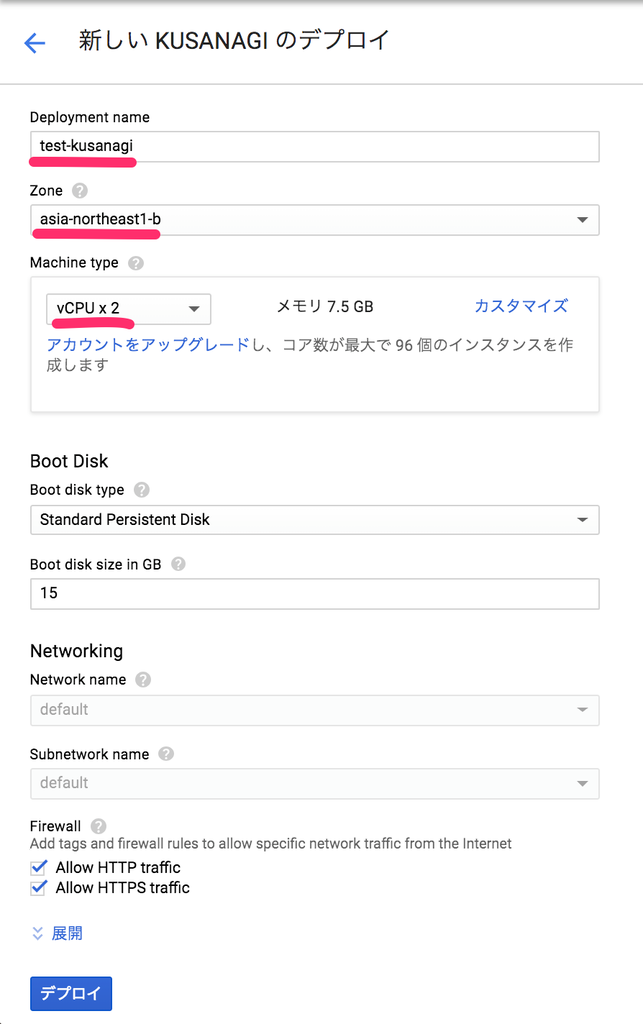Open the Network name default dropdown
This screenshot has height=1024, width=643.
[x=315, y=710]
